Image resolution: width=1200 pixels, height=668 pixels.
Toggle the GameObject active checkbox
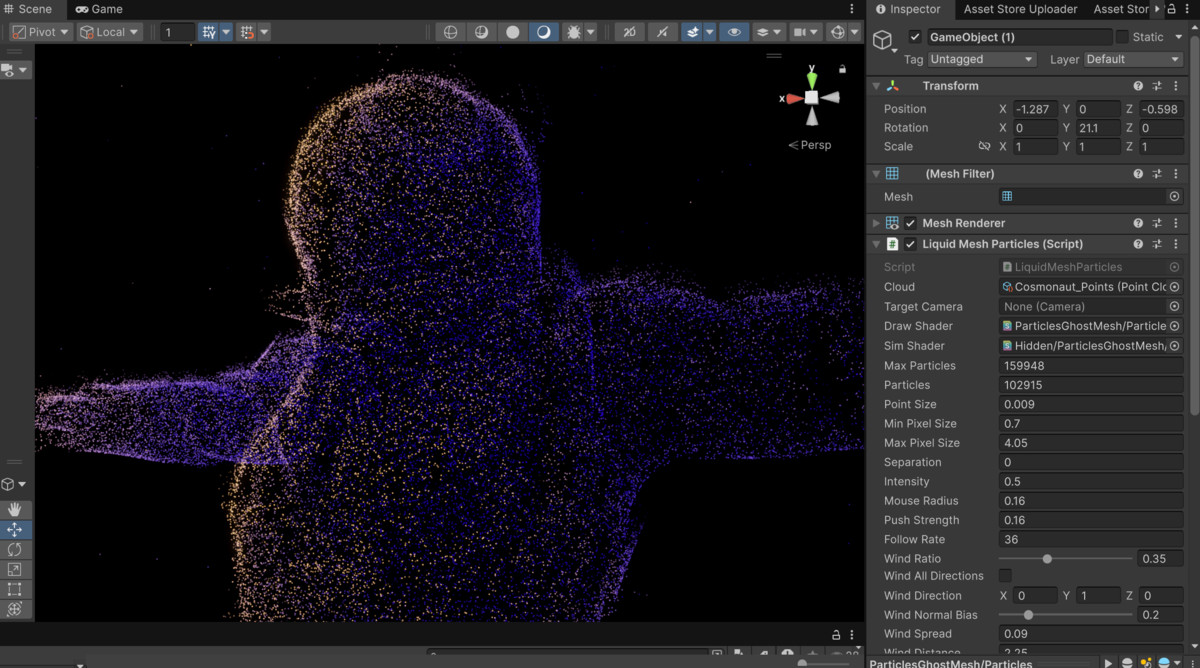tap(915, 37)
